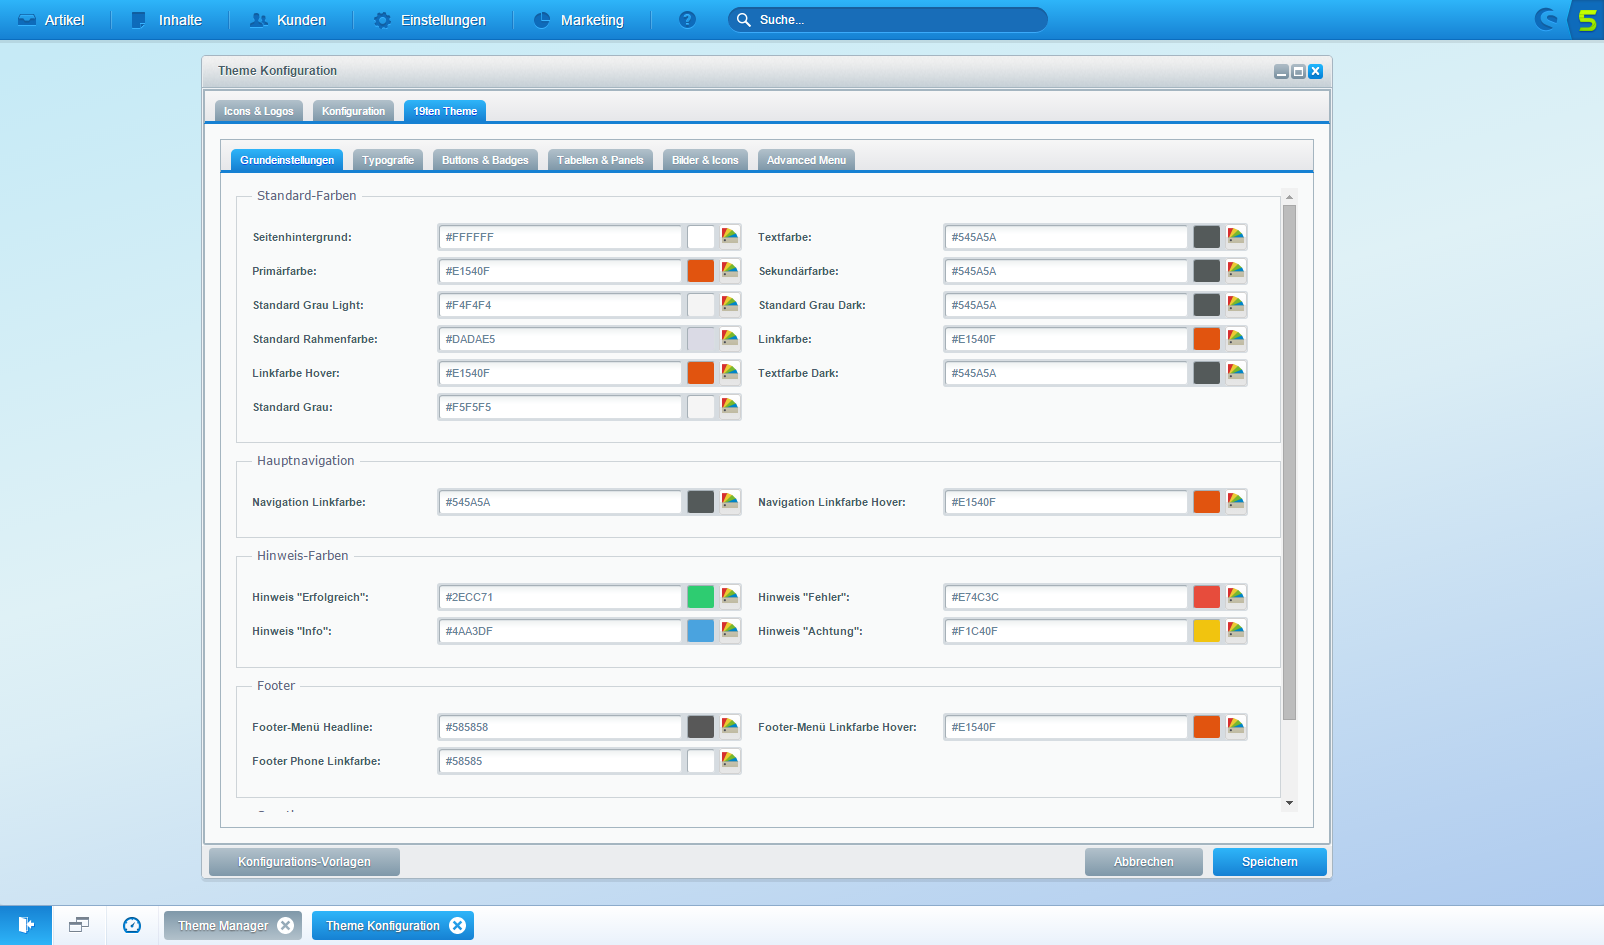Click the Hinweis "Info" hex input field
Screen dimensions: 1604x945
(x=561, y=631)
